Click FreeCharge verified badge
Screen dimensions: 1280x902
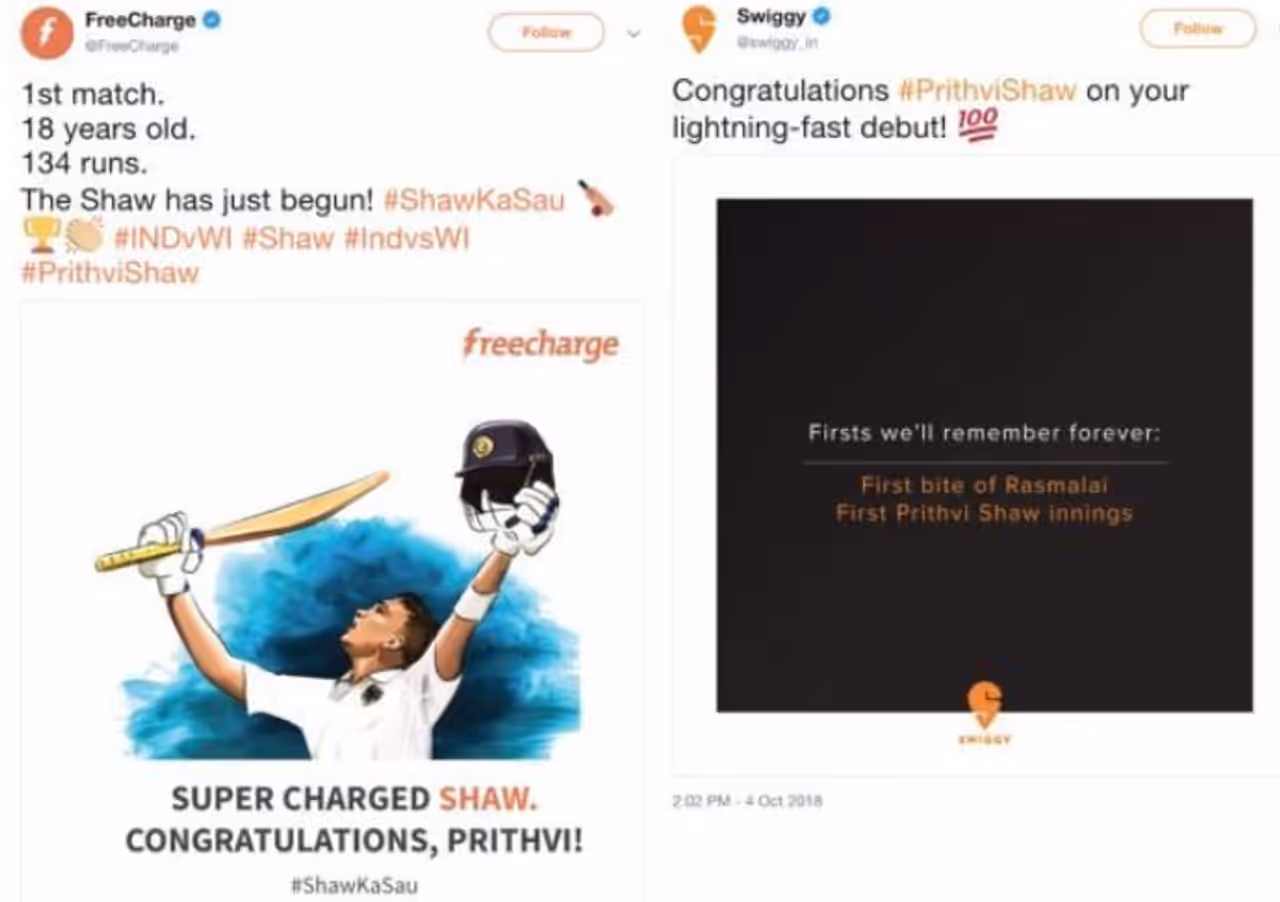212,20
